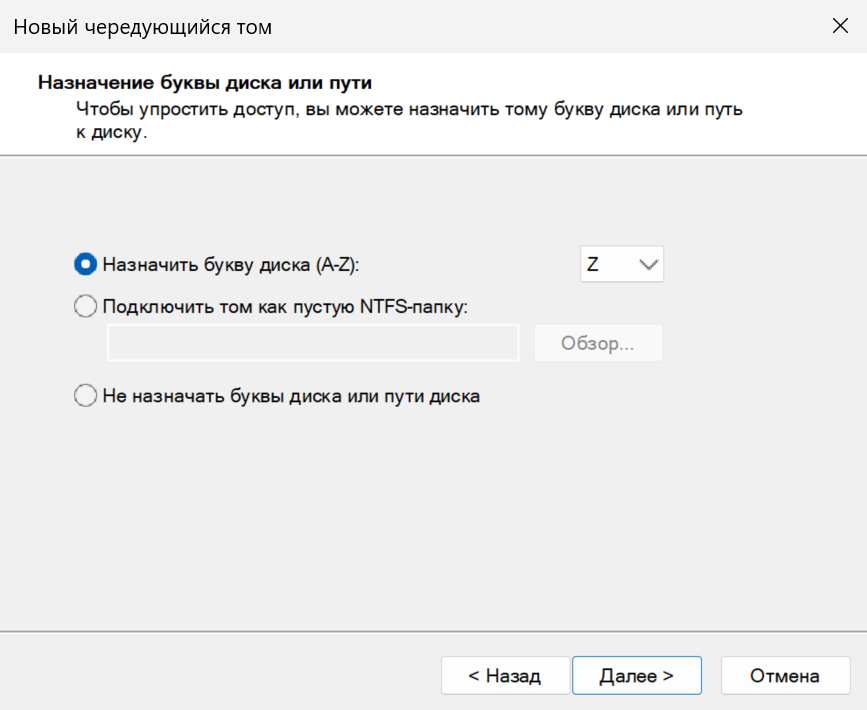Select the "Назначить букву диска (A-Z)" radio button
The width and height of the screenshot is (867, 710).
(x=86, y=265)
